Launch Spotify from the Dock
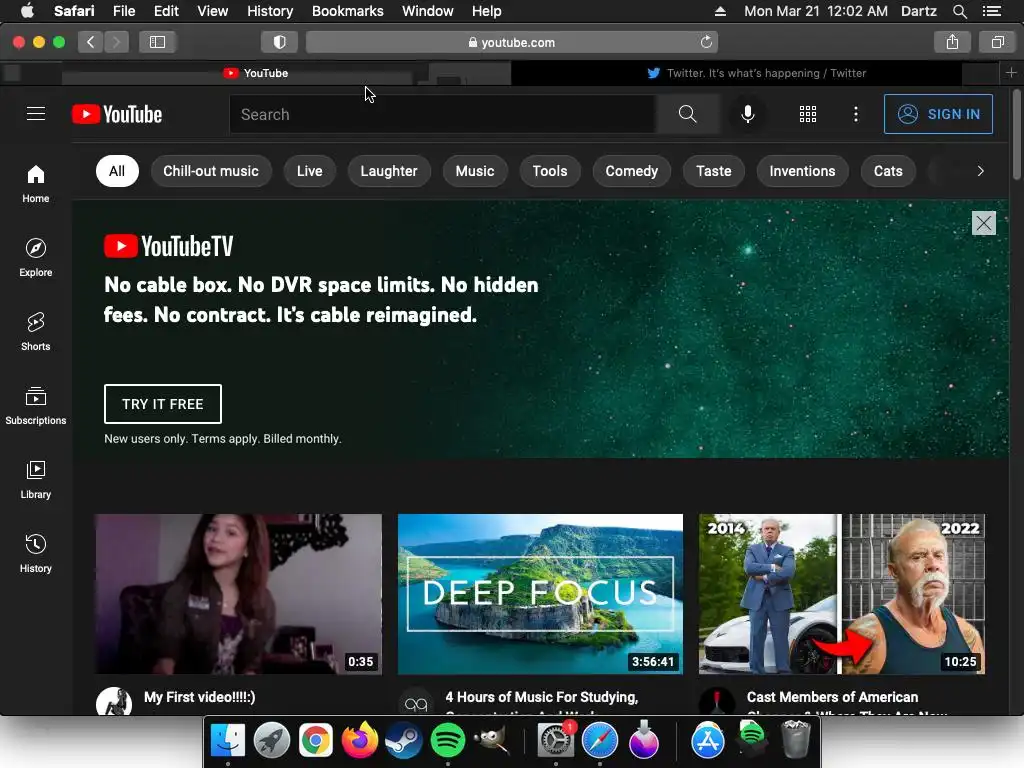 447,741
